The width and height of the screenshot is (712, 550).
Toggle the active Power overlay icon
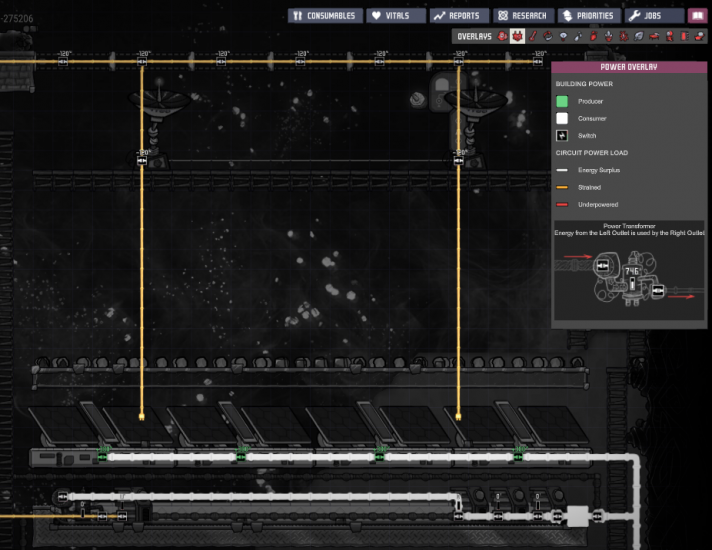pyautogui.click(x=517, y=36)
